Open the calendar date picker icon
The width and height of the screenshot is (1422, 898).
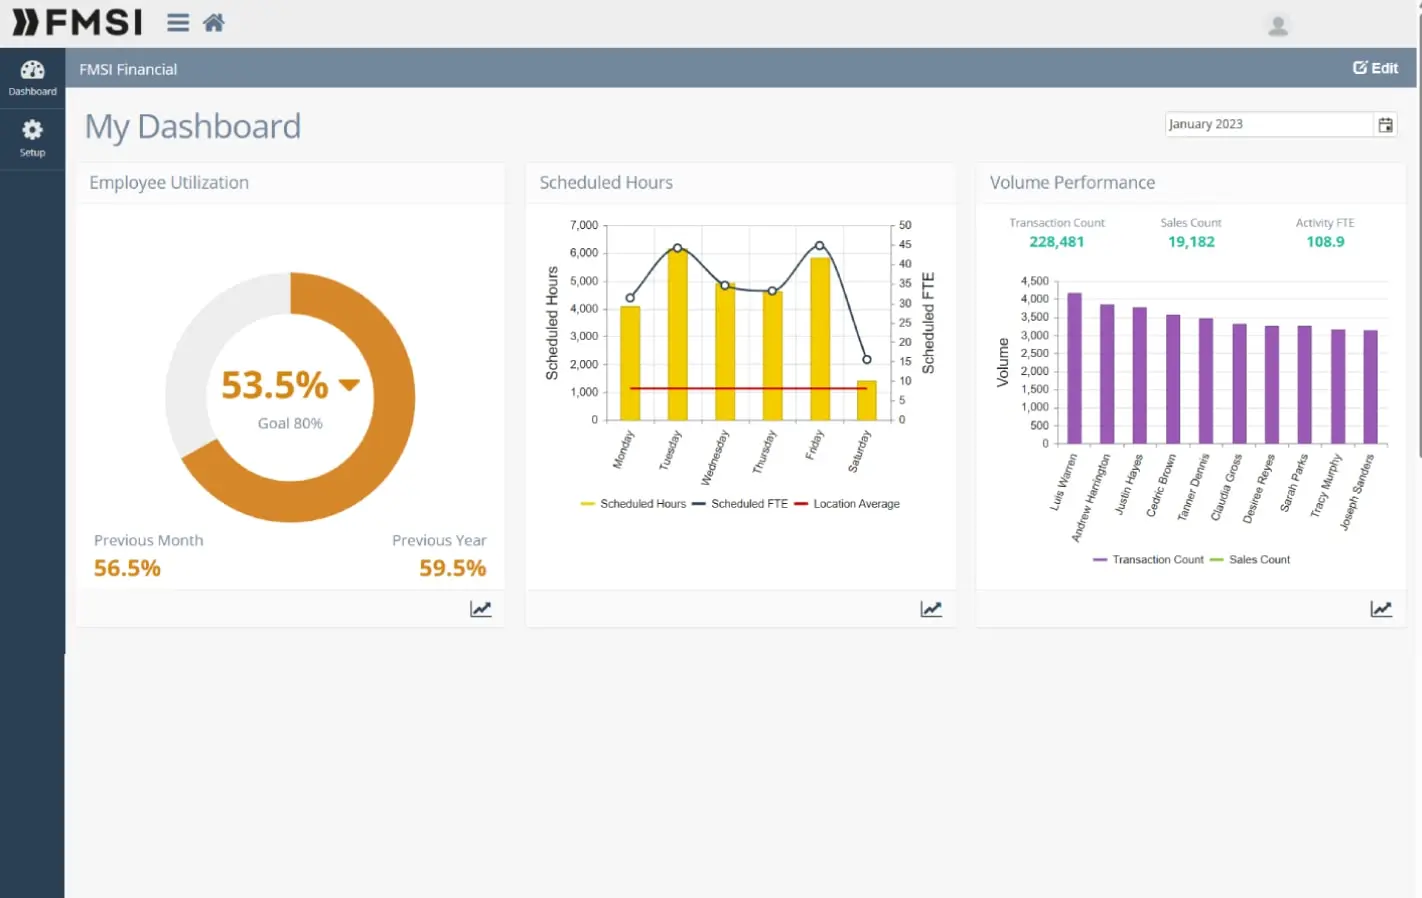[1385, 125]
